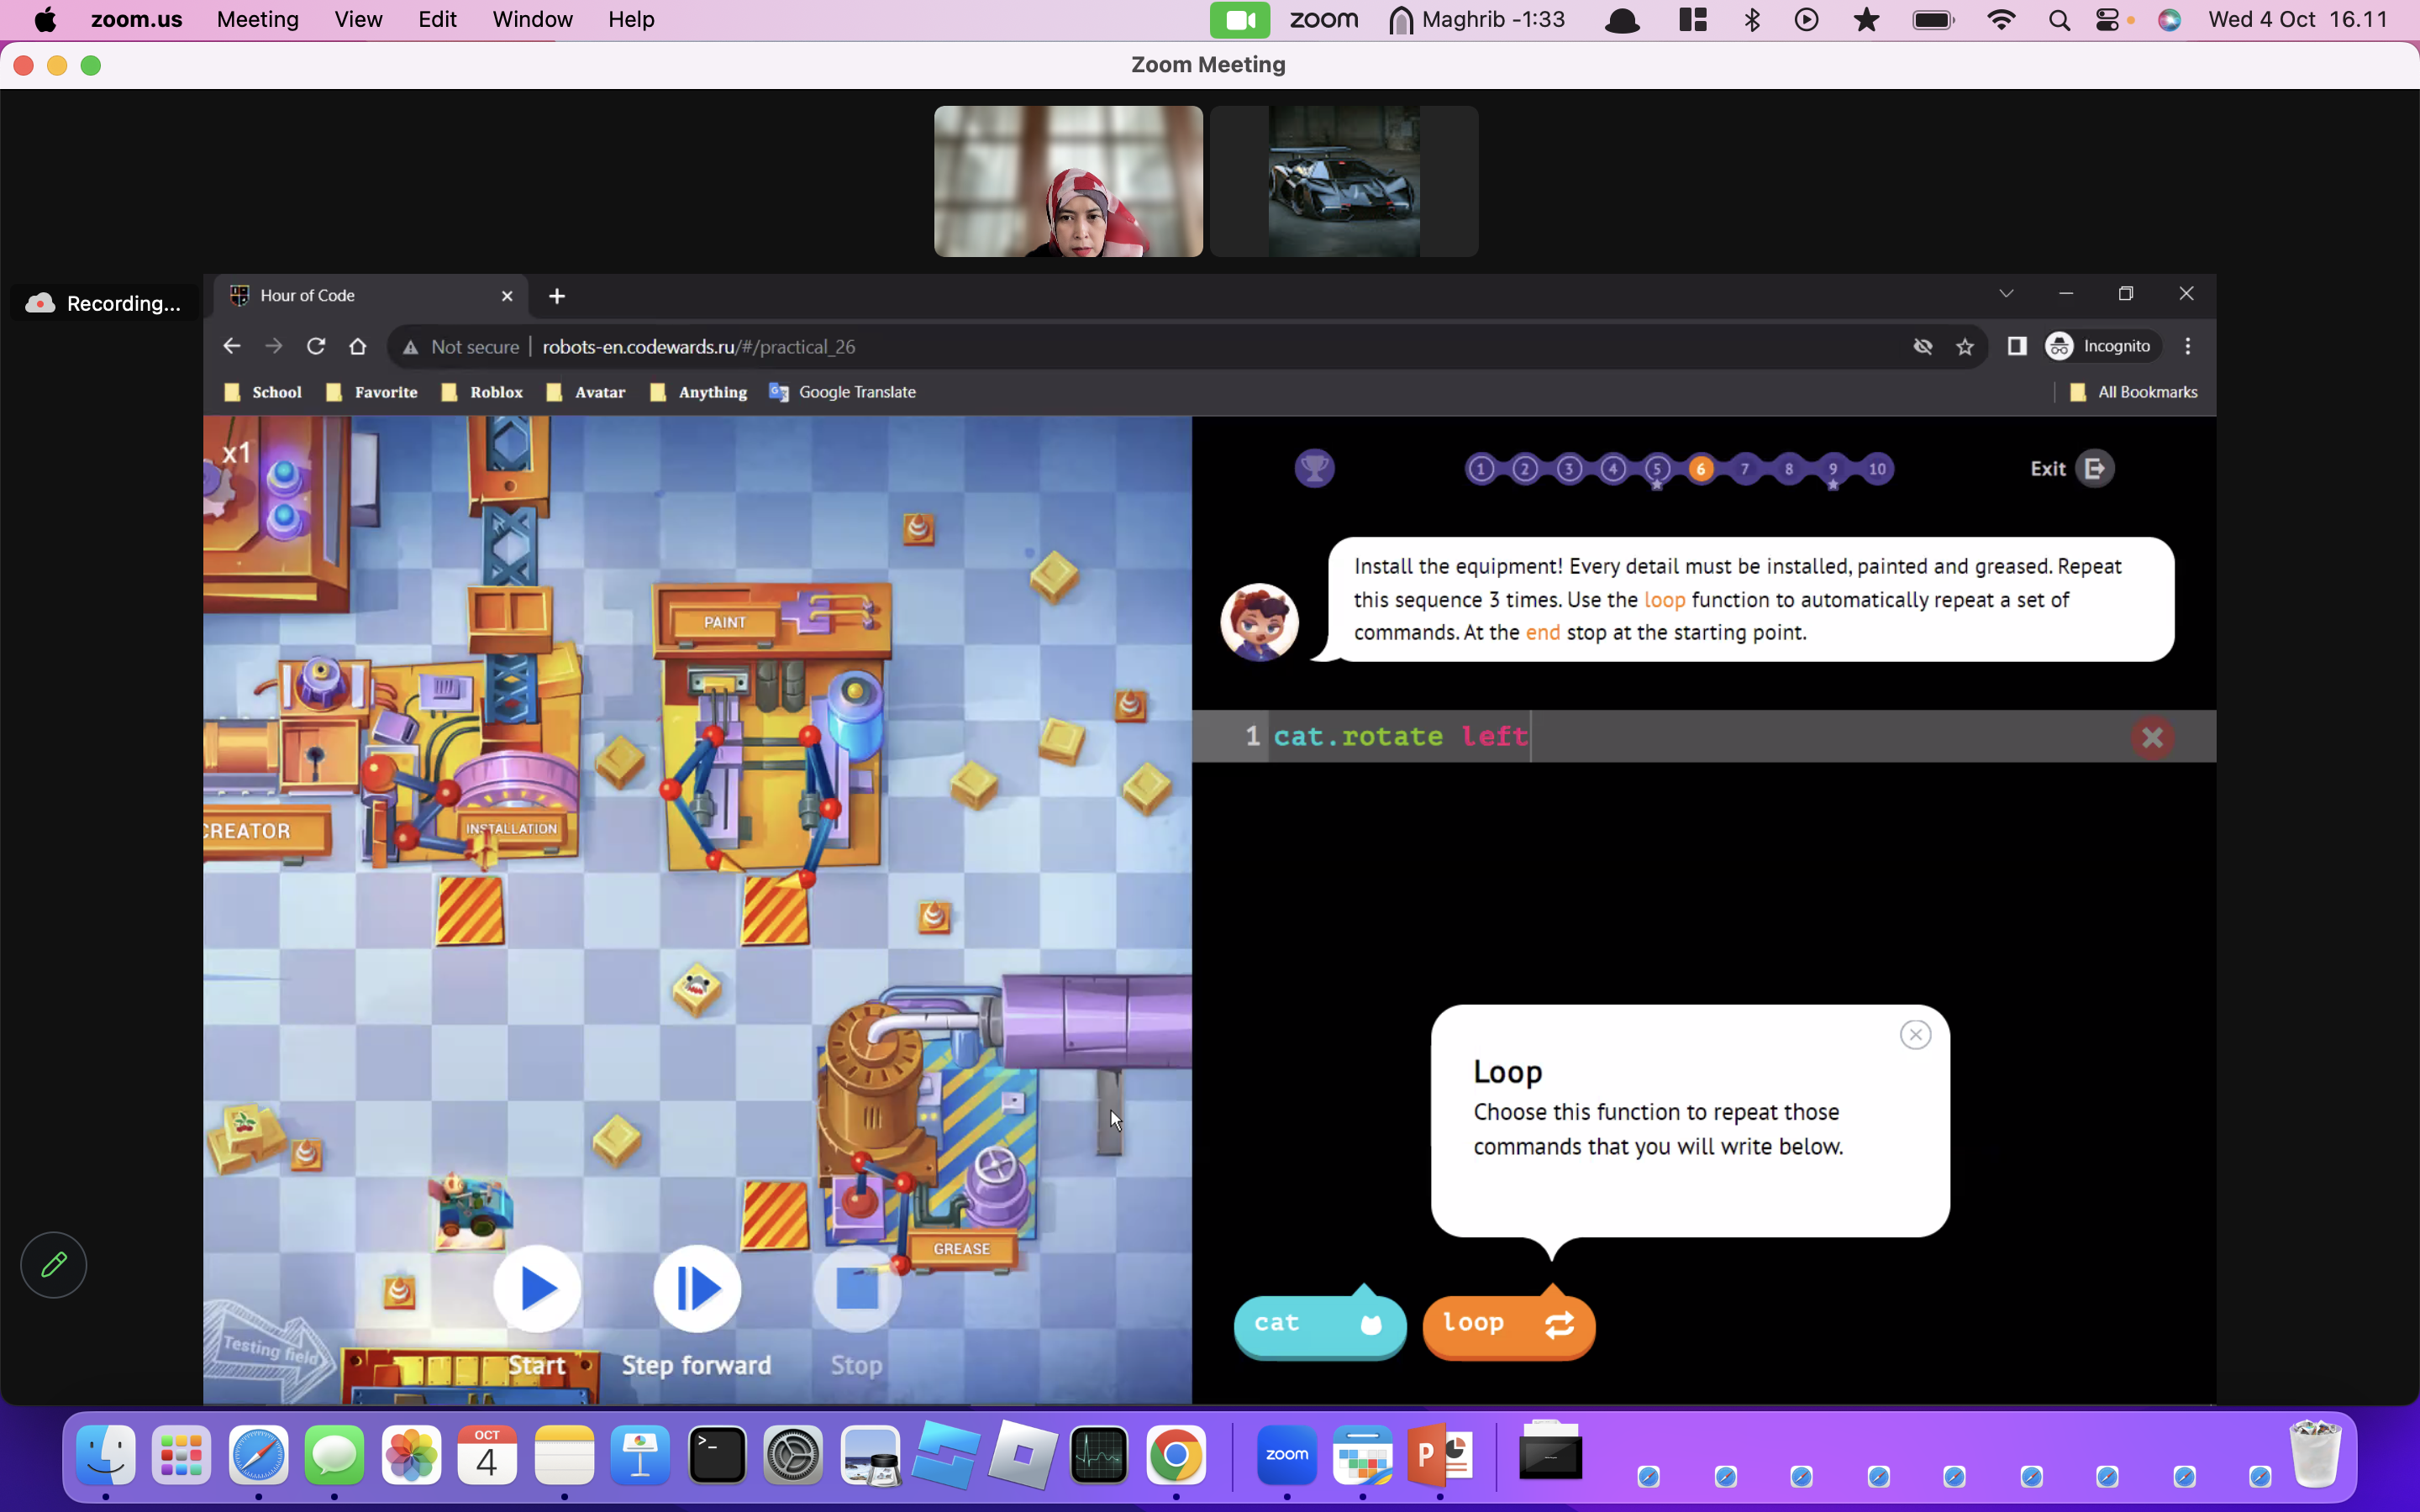Select the car participant thumbnail
The image size is (2420, 1512).
click(x=1344, y=181)
